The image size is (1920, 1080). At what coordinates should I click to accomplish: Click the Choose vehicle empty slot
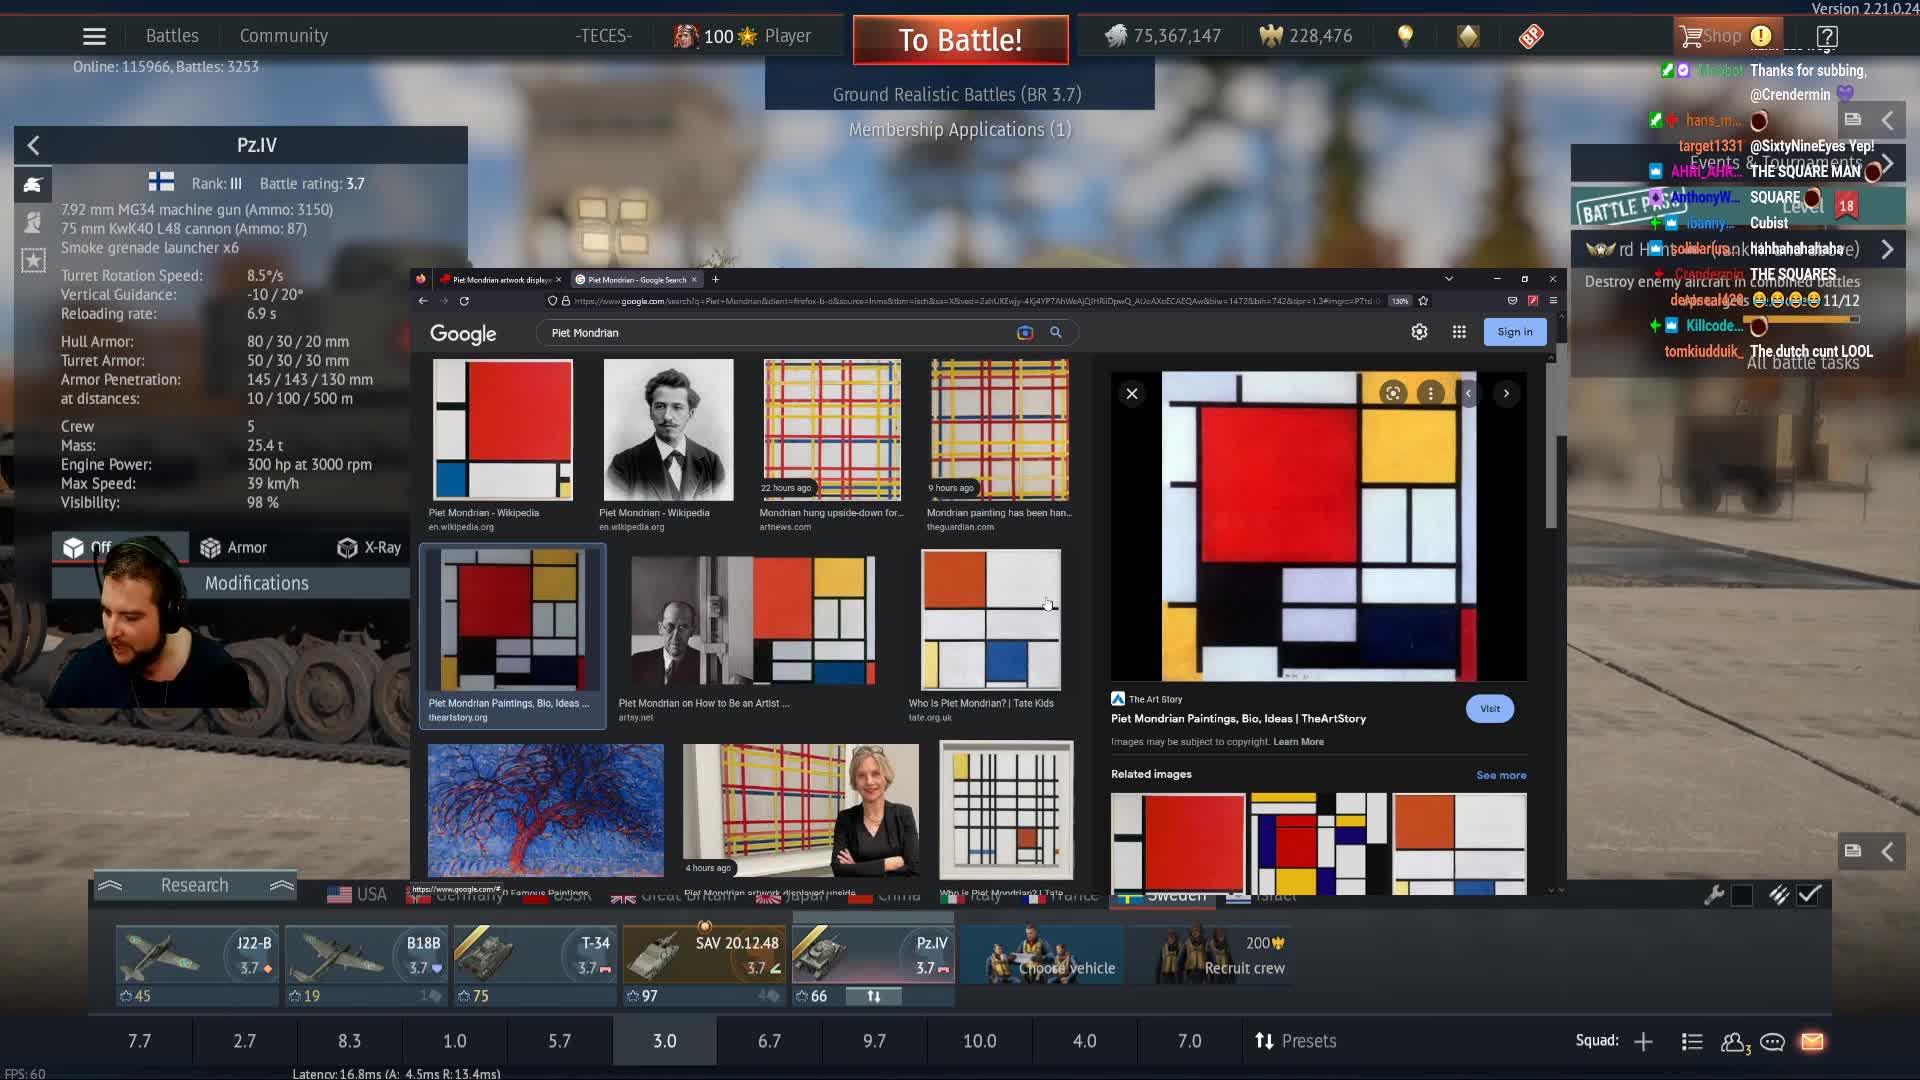pos(1042,955)
